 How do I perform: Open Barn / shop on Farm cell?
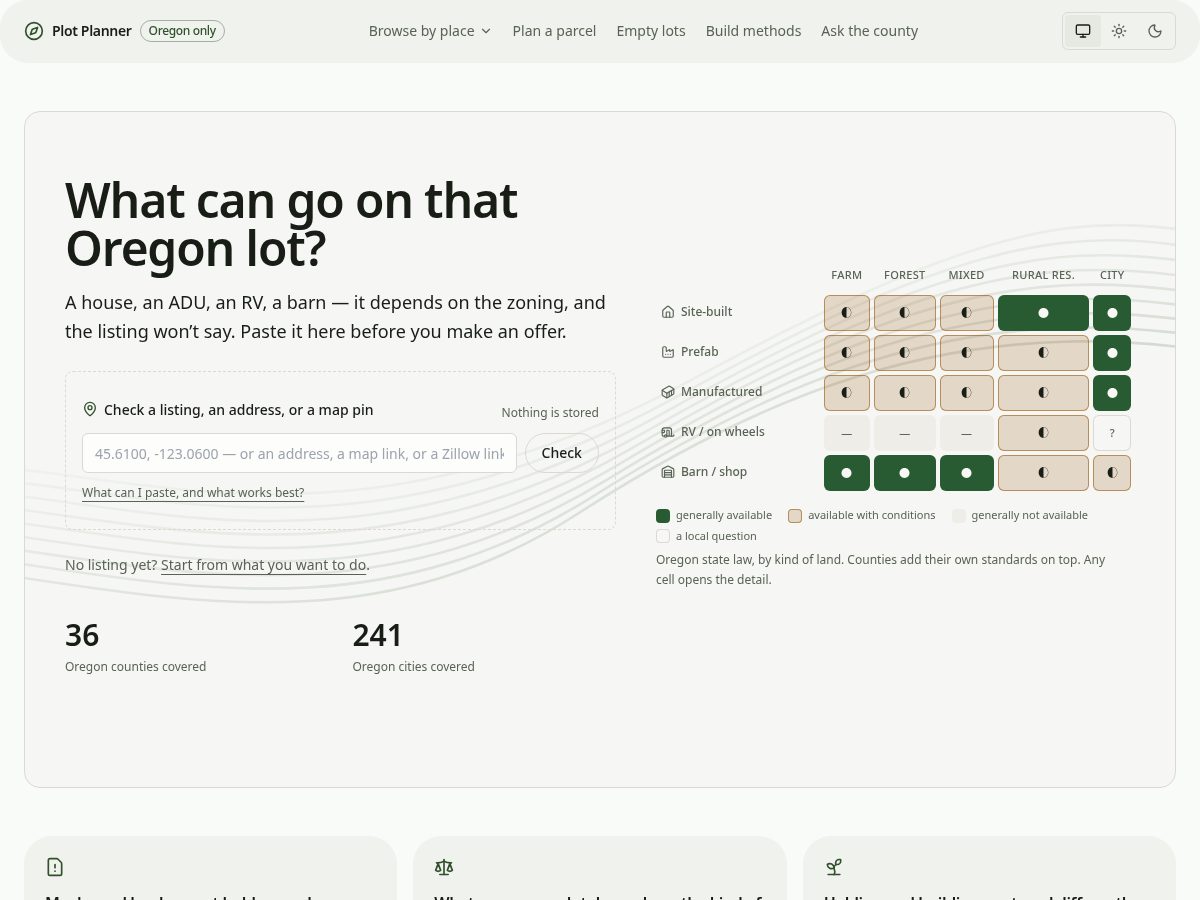[x=847, y=473]
